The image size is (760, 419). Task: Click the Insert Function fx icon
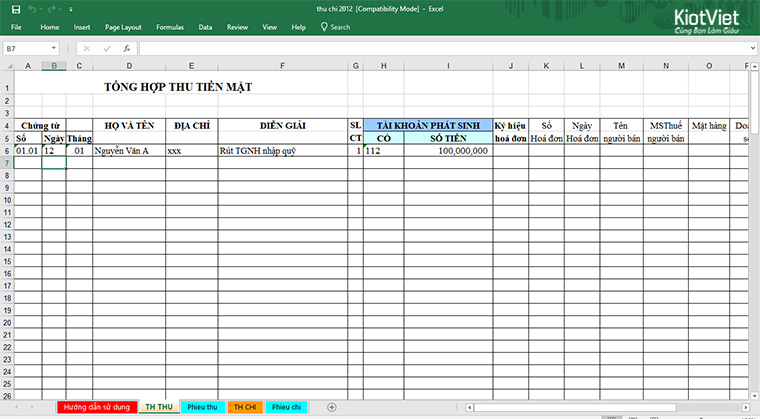click(126, 48)
